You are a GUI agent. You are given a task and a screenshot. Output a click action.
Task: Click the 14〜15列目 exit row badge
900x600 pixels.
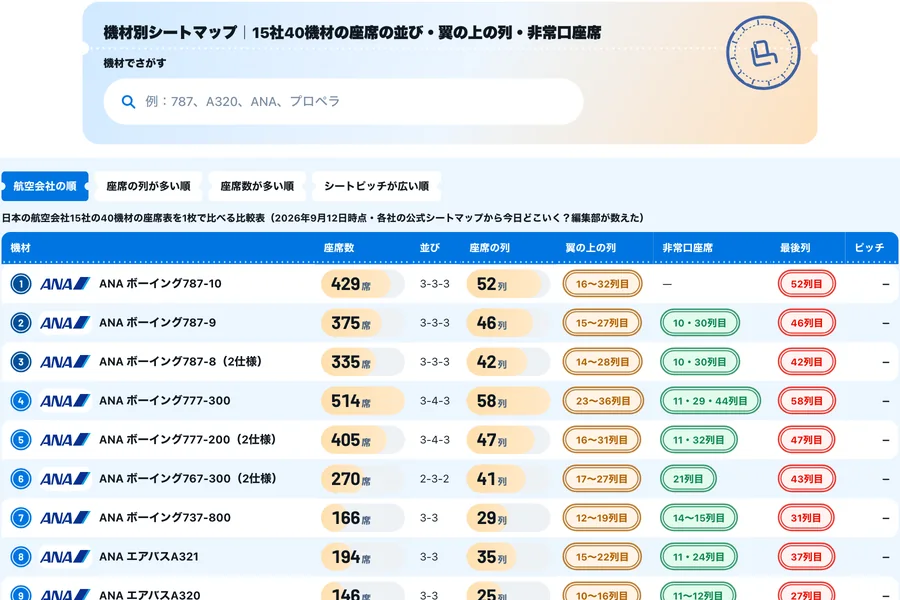click(x=699, y=518)
